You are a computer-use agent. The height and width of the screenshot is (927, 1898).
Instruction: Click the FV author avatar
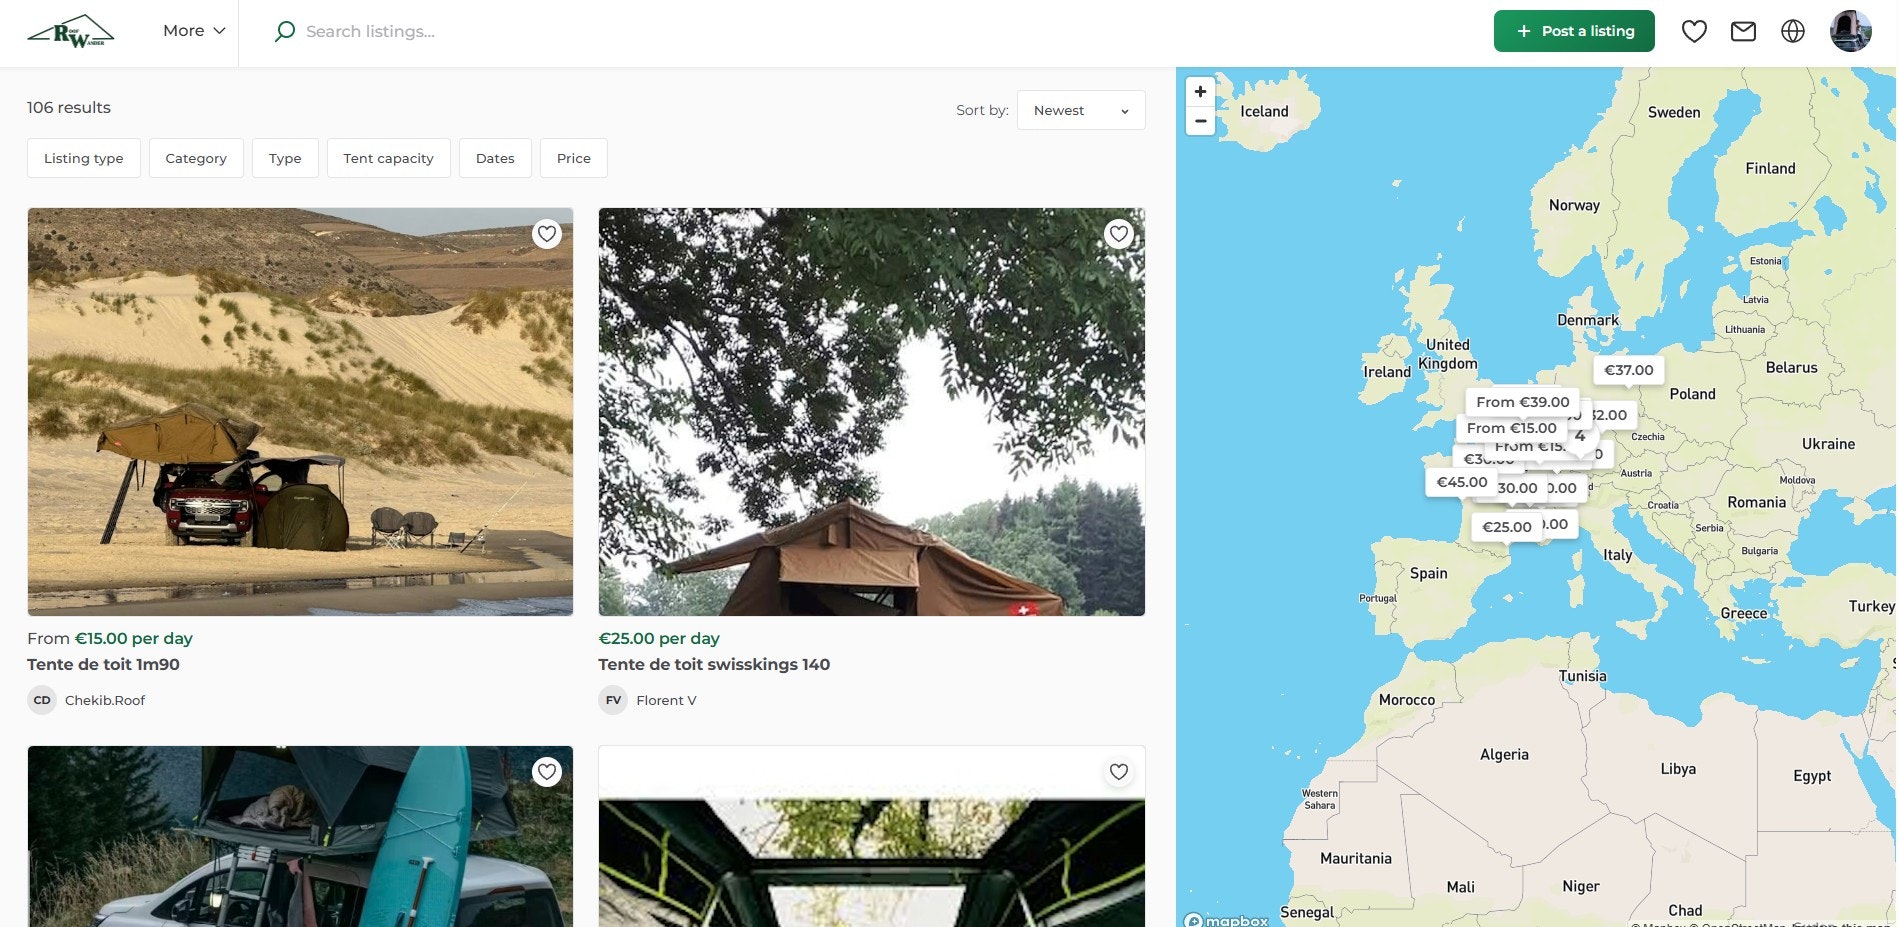(614, 700)
